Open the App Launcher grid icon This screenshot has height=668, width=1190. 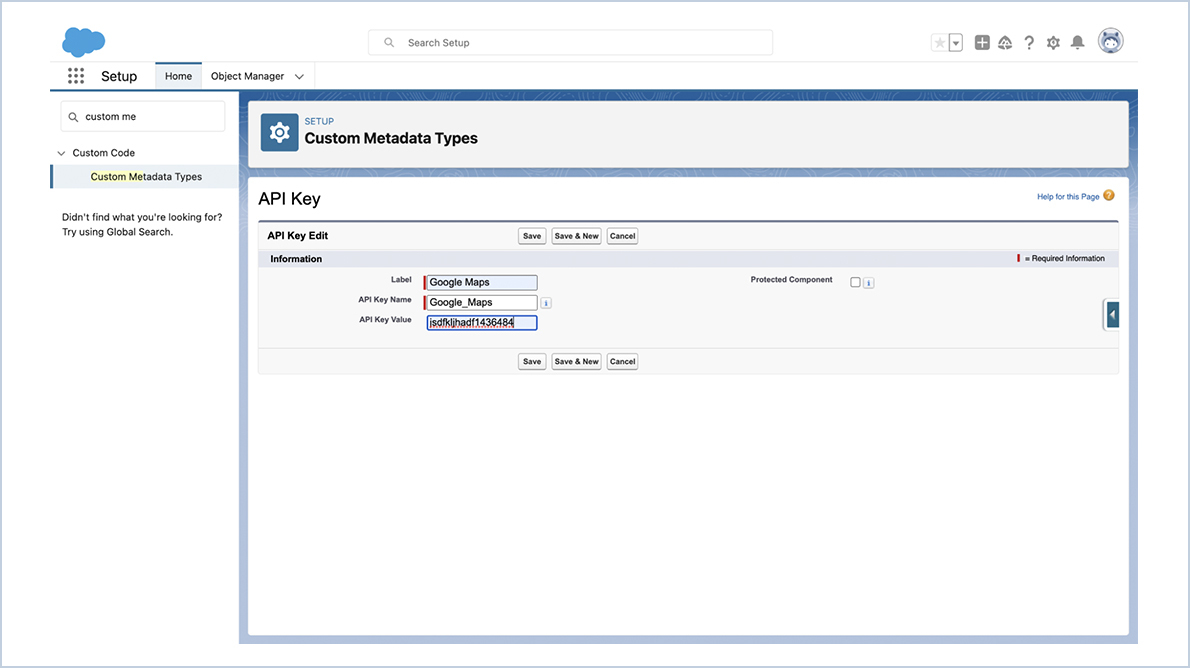tap(75, 75)
